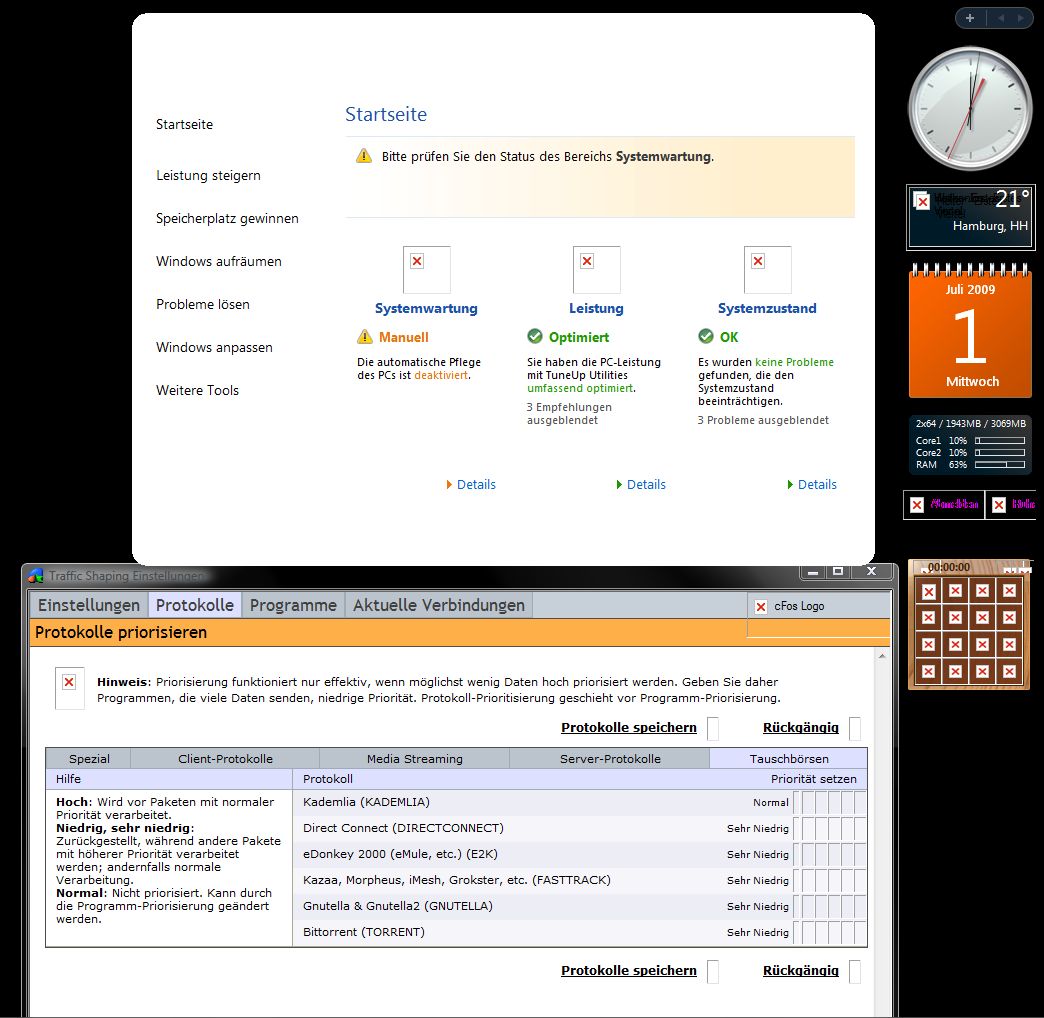Click 3 Empfehlungen ausgeblendet text

click(x=569, y=413)
